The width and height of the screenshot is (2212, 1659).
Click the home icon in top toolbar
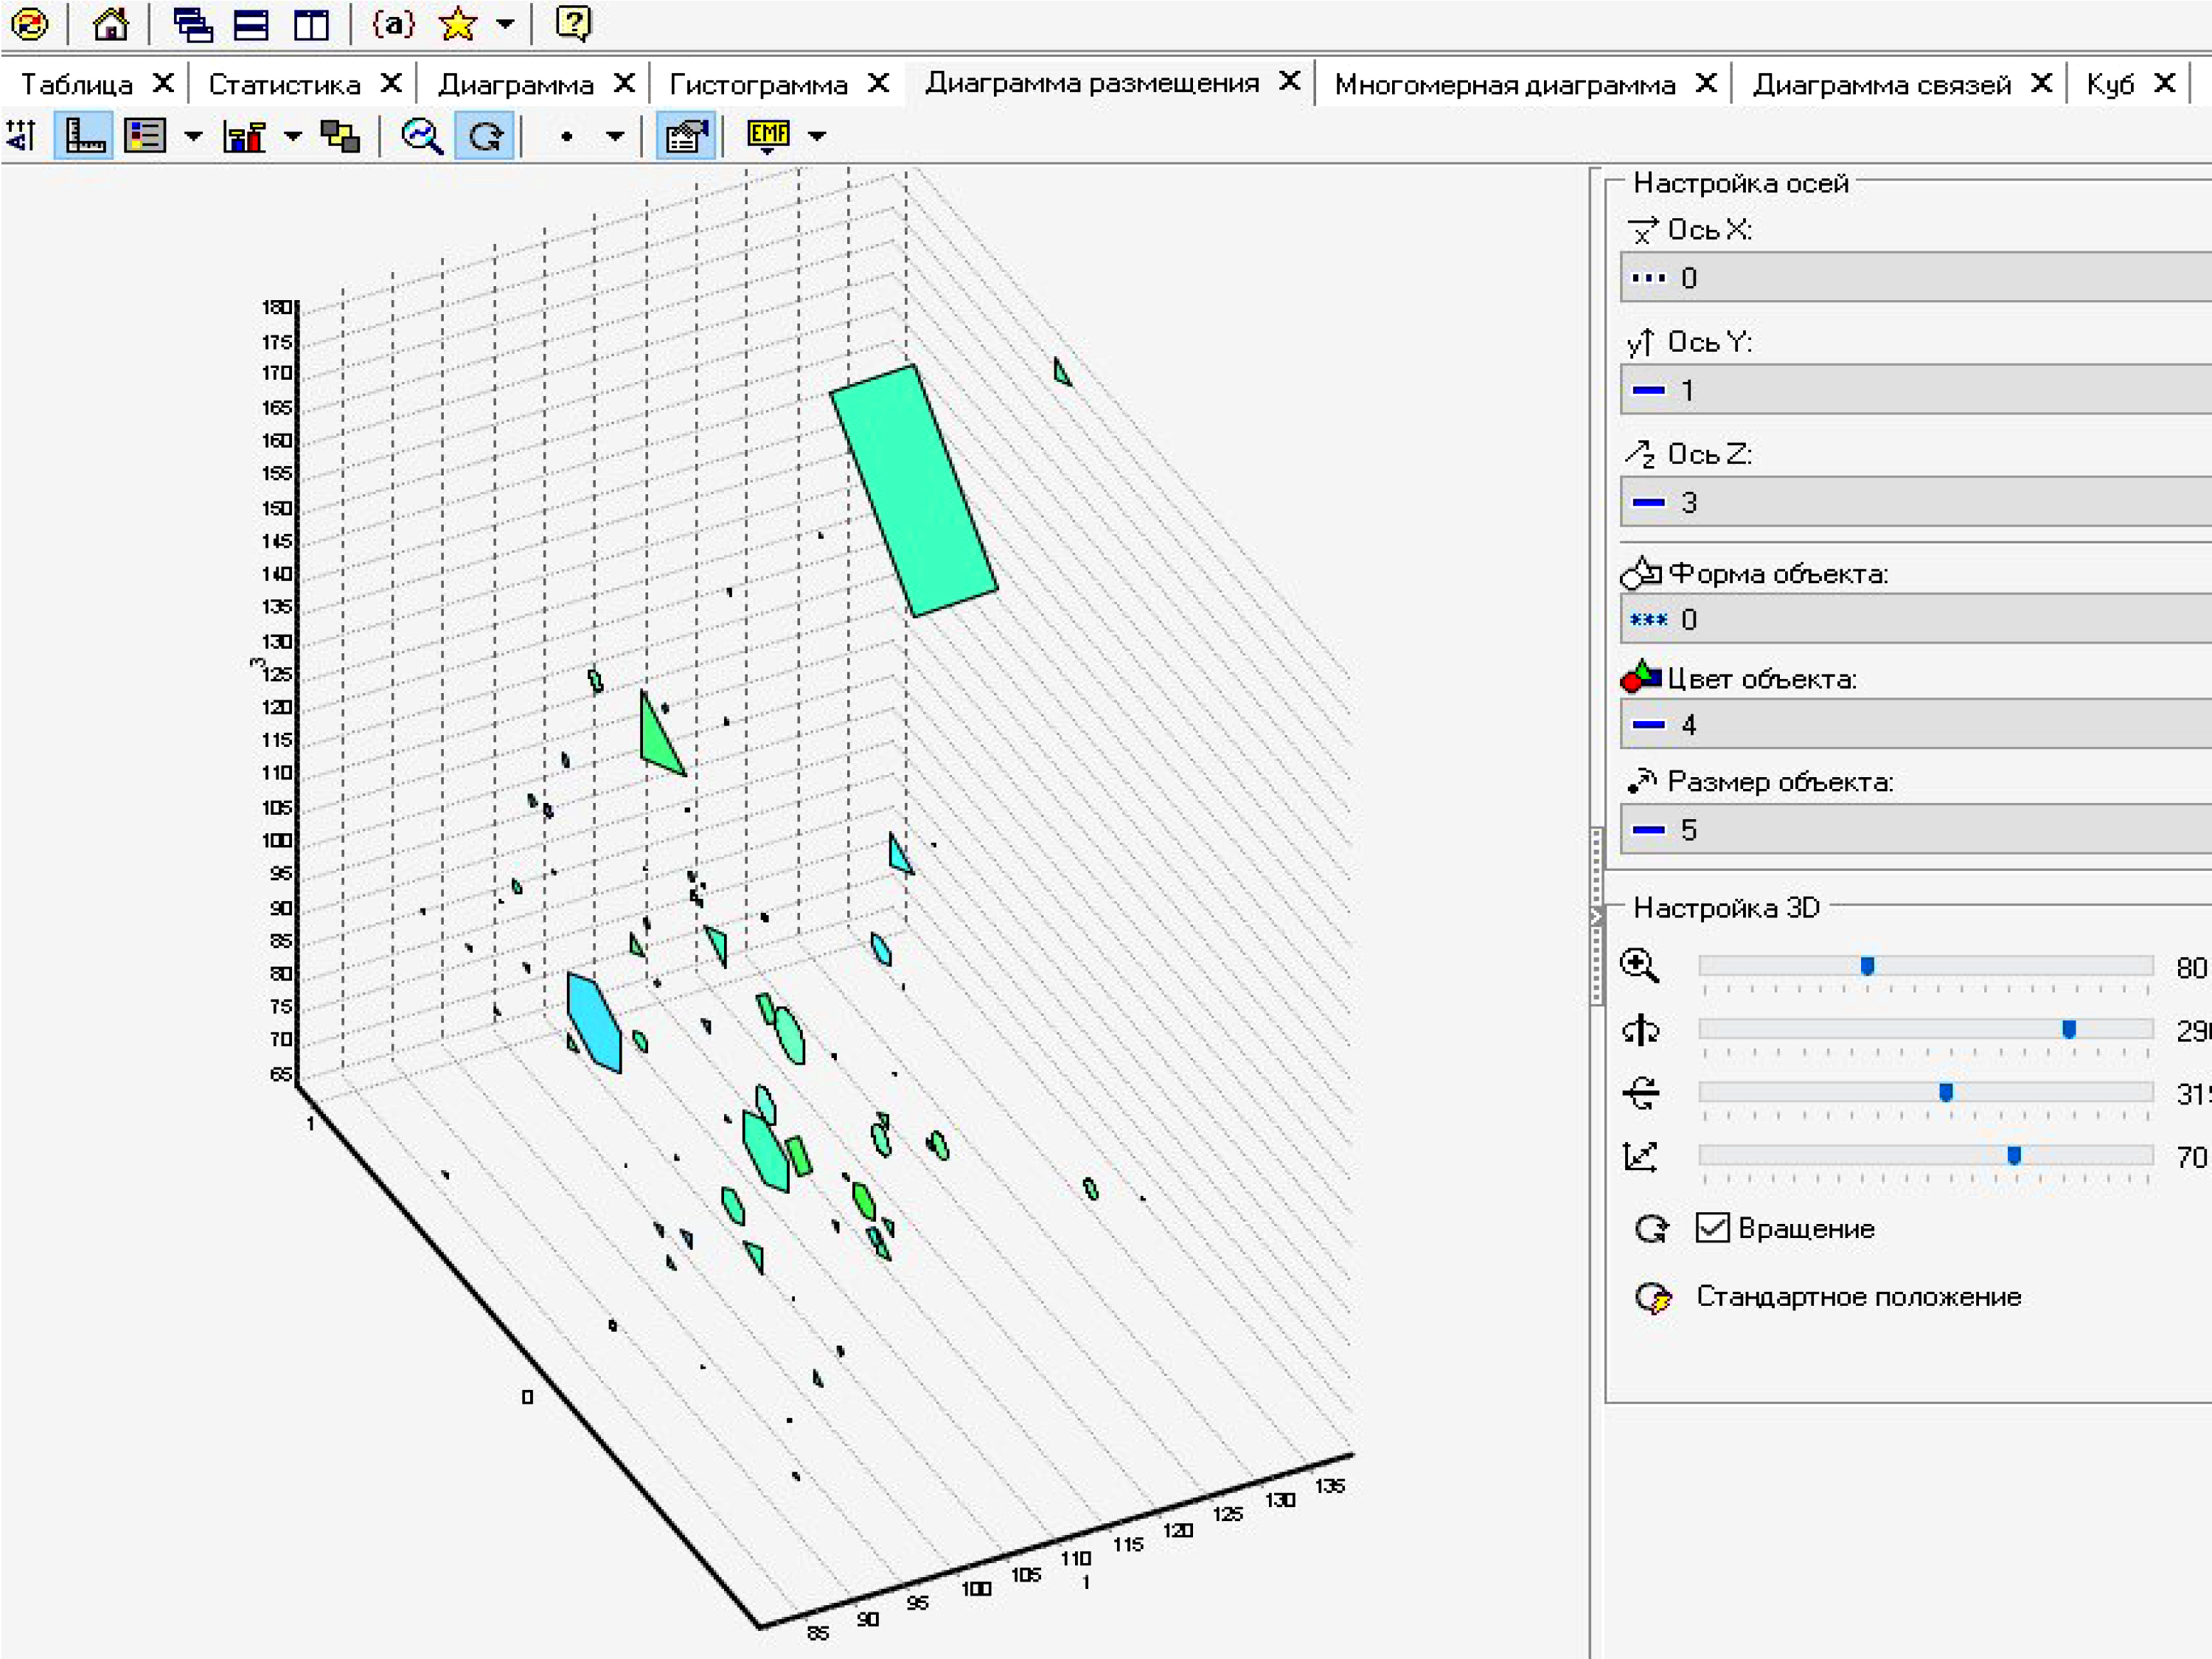110,24
